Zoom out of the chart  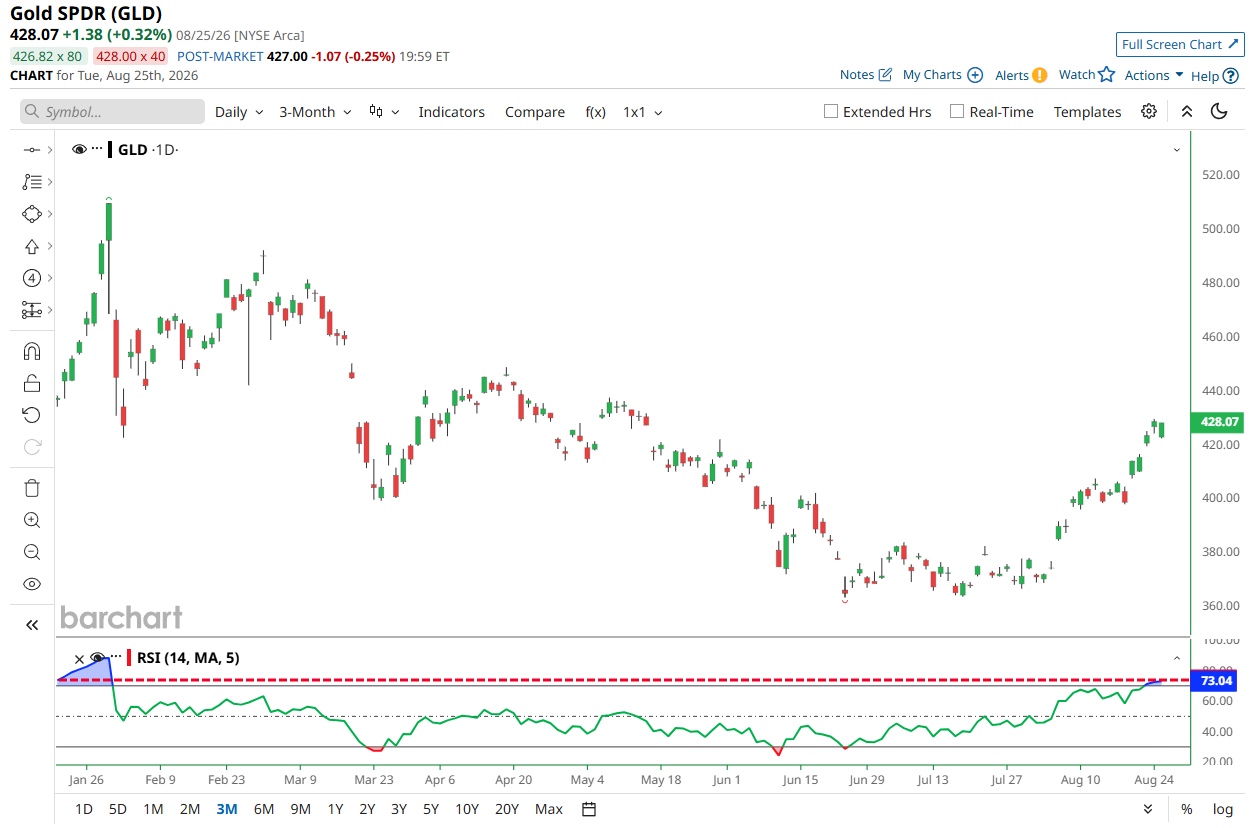31,552
